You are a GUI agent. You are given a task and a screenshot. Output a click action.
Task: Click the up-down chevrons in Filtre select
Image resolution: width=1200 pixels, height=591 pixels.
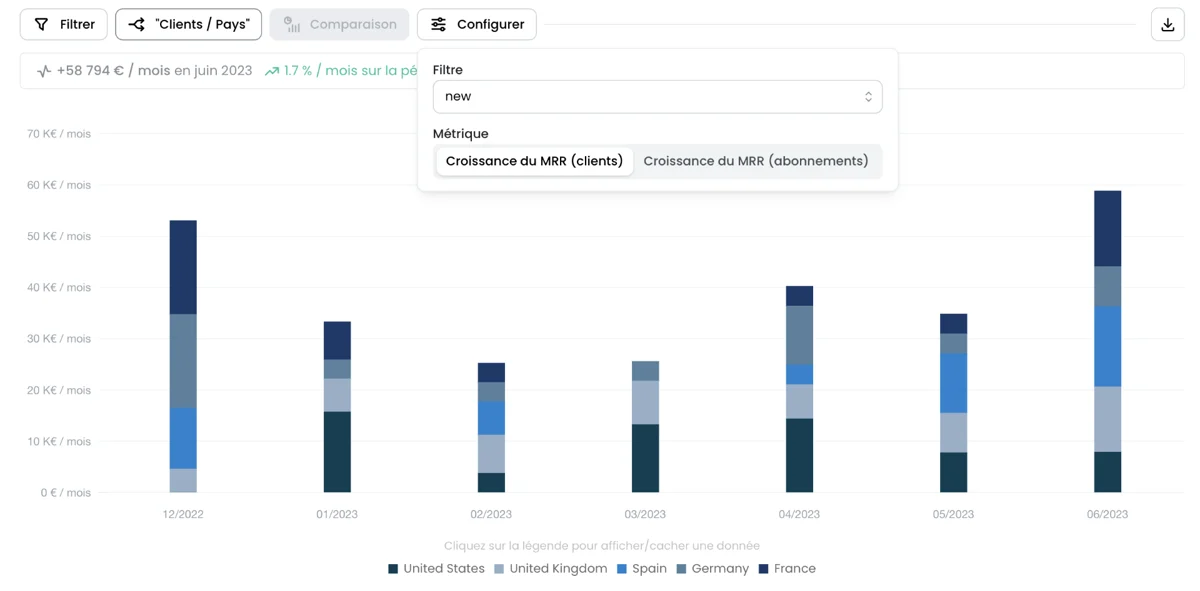coord(867,97)
